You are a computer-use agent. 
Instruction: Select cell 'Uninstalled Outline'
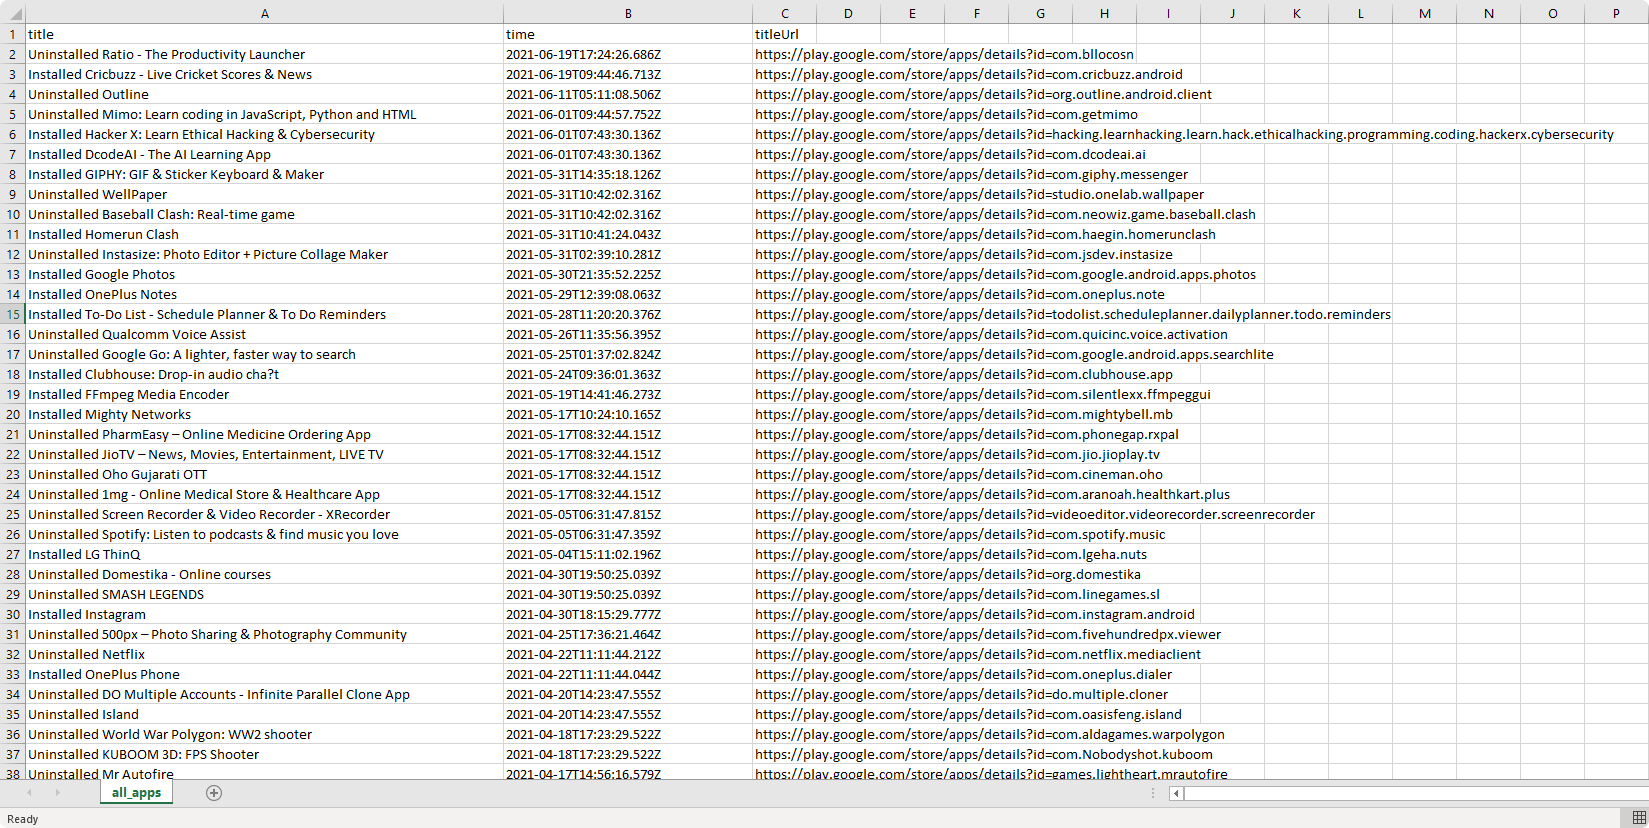(264, 94)
